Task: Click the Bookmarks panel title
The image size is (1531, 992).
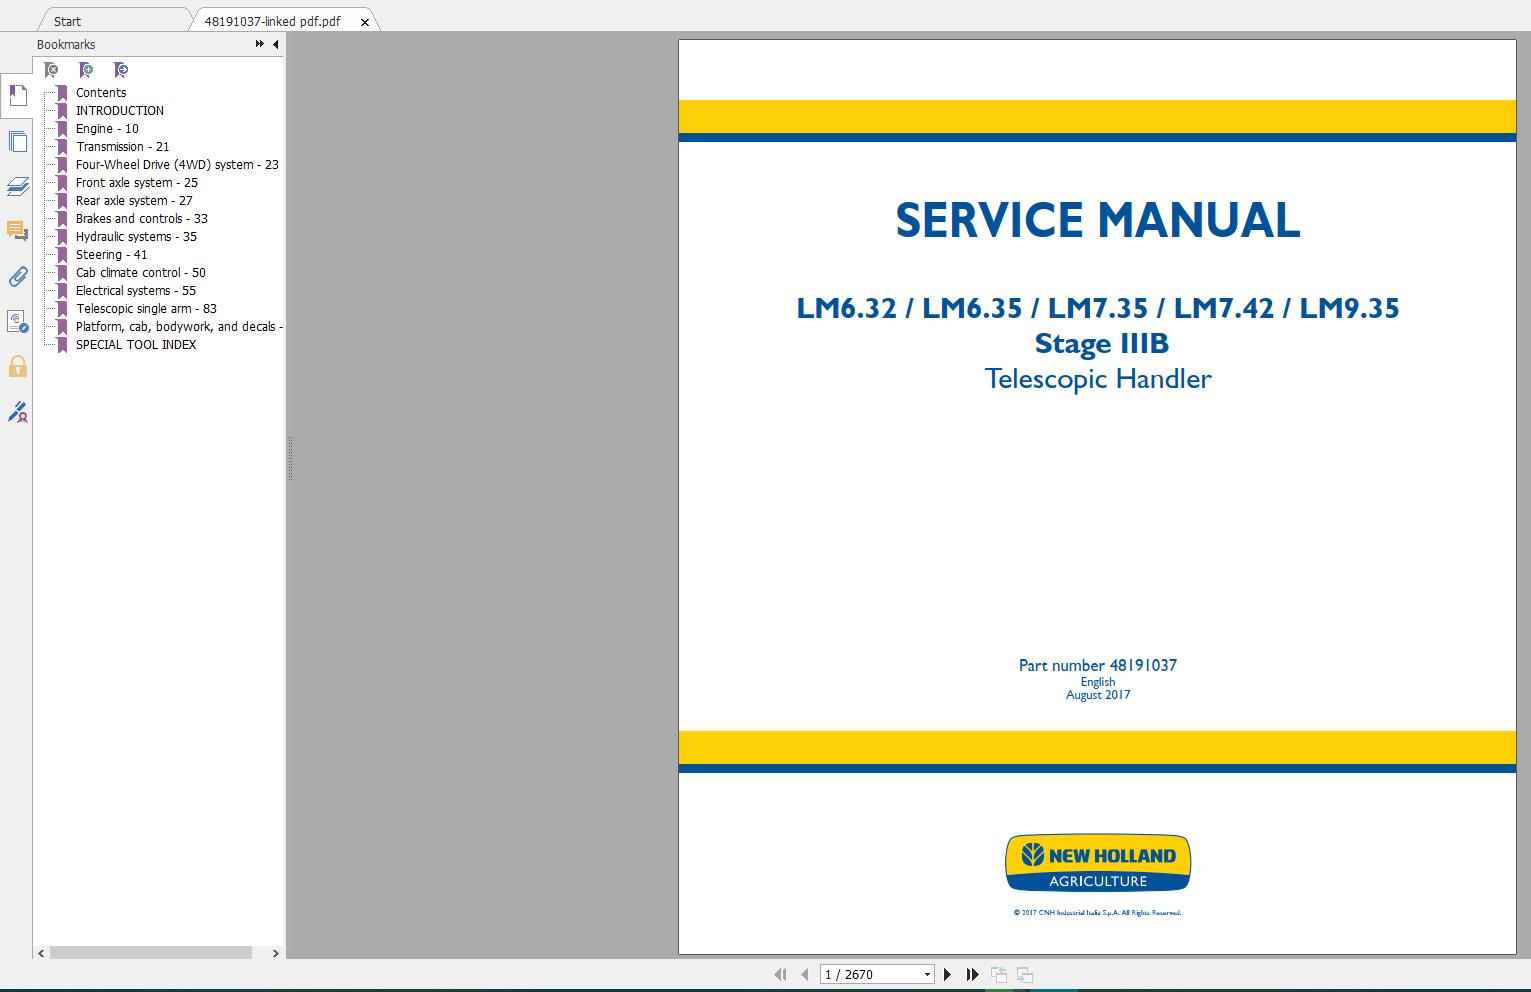Action: 66,45
